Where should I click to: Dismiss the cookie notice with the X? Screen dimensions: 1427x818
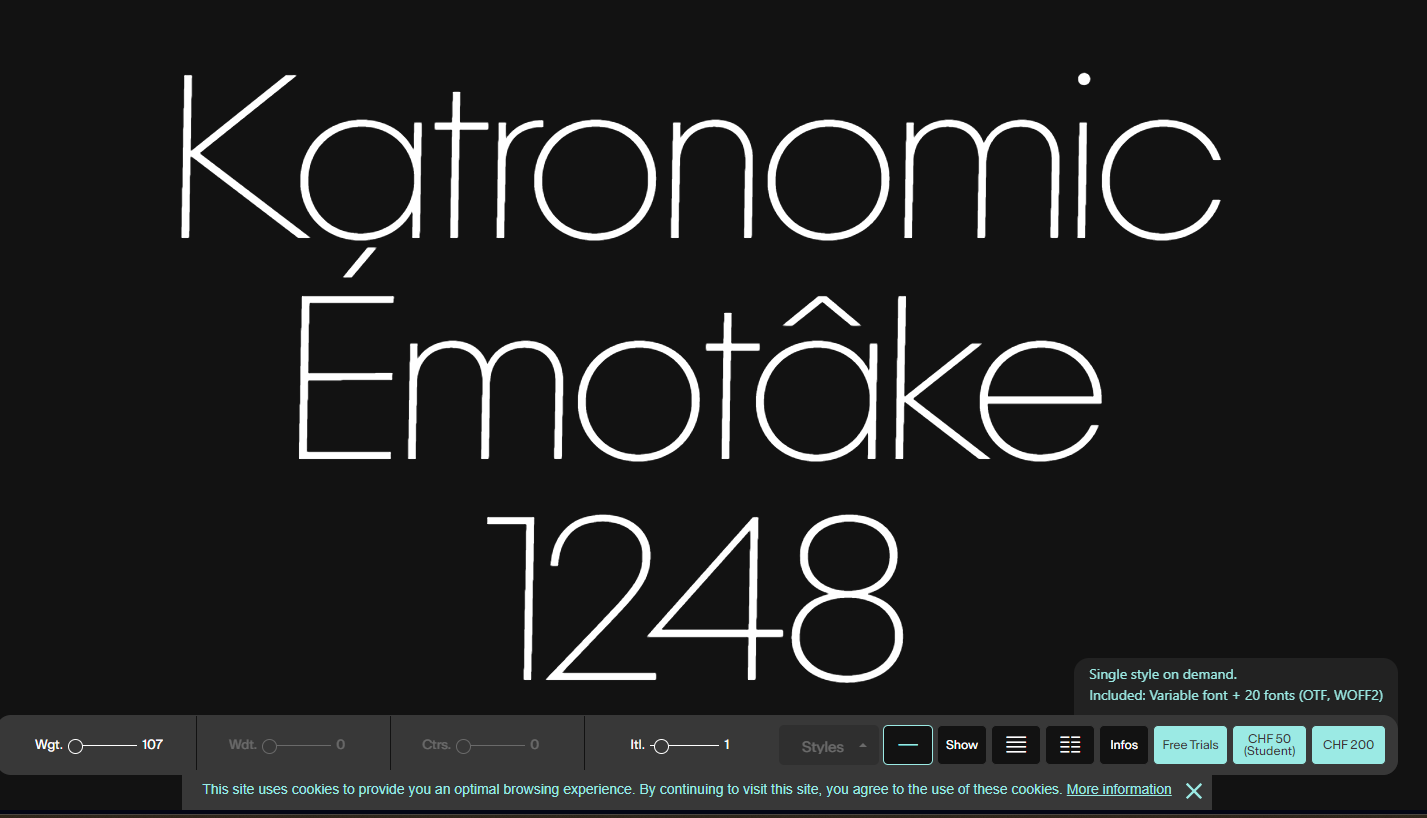1193,791
